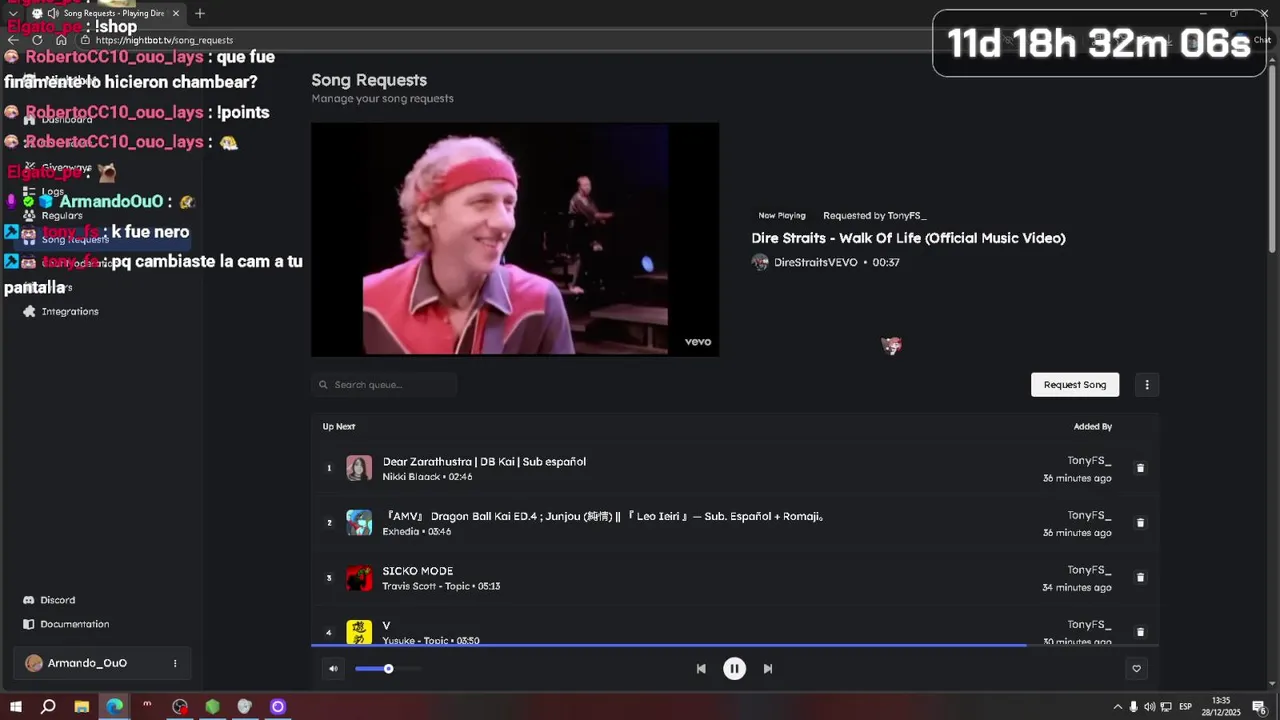Open Integrations in the sidebar
1280x720 pixels.
click(x=70, y=312)
